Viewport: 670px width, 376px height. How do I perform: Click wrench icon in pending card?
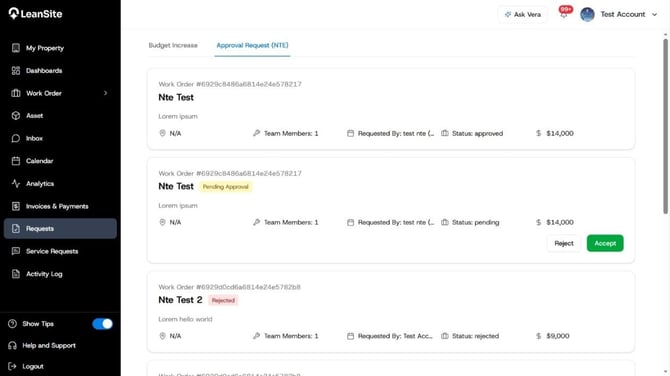(256, 222)
